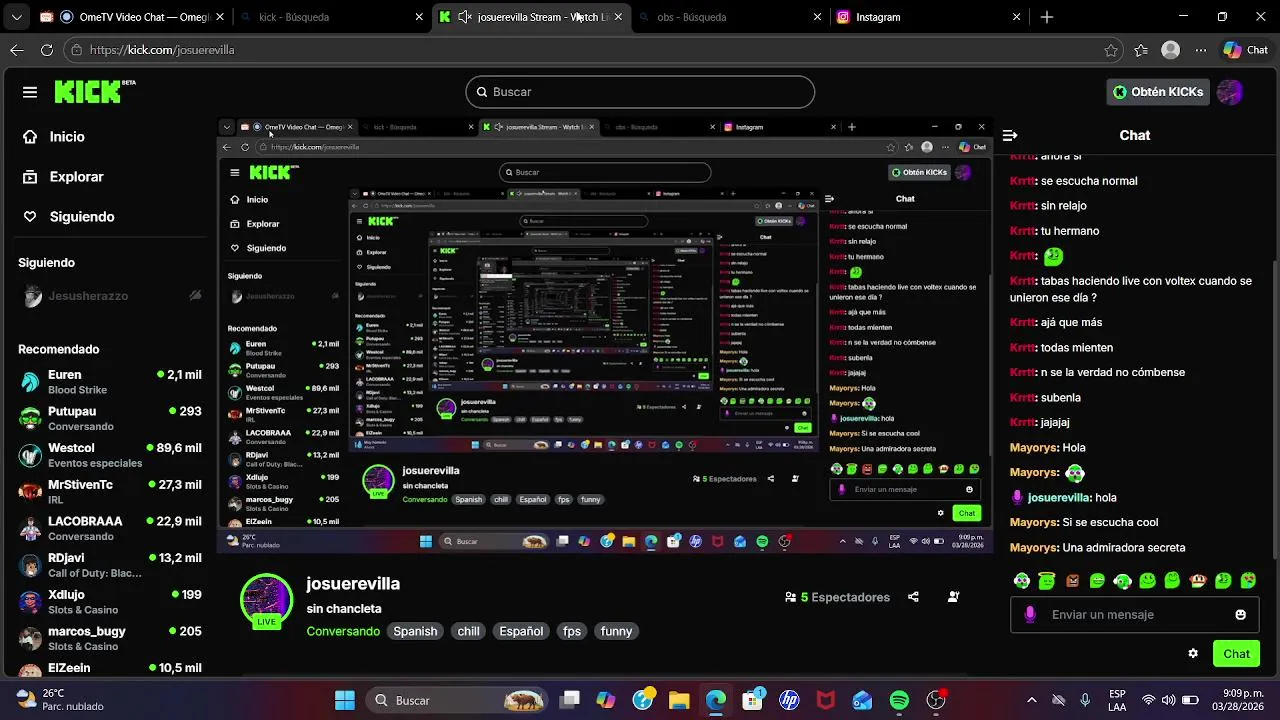Open the browser favorites list icon

tap(1141, 50)
